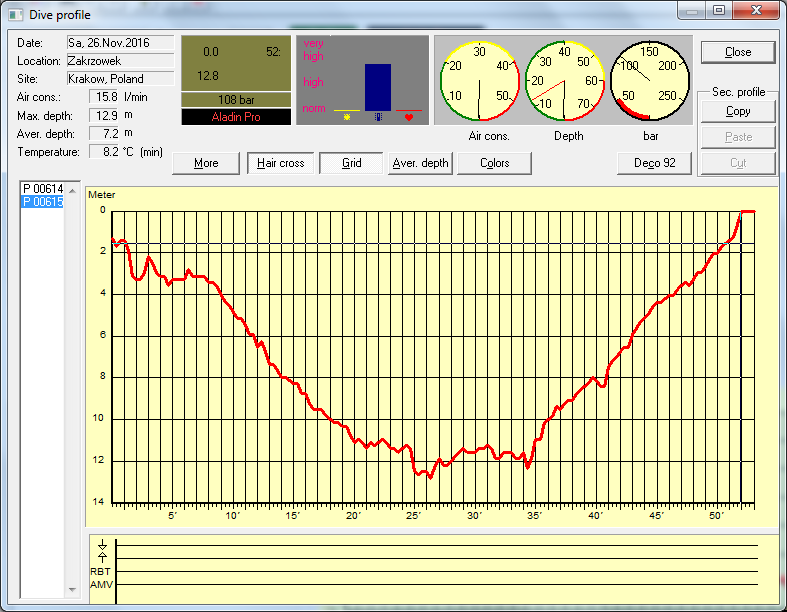The width and height of the screenshot is (787, 612).
Task: Click the Date field value
Action: (120, 43)
